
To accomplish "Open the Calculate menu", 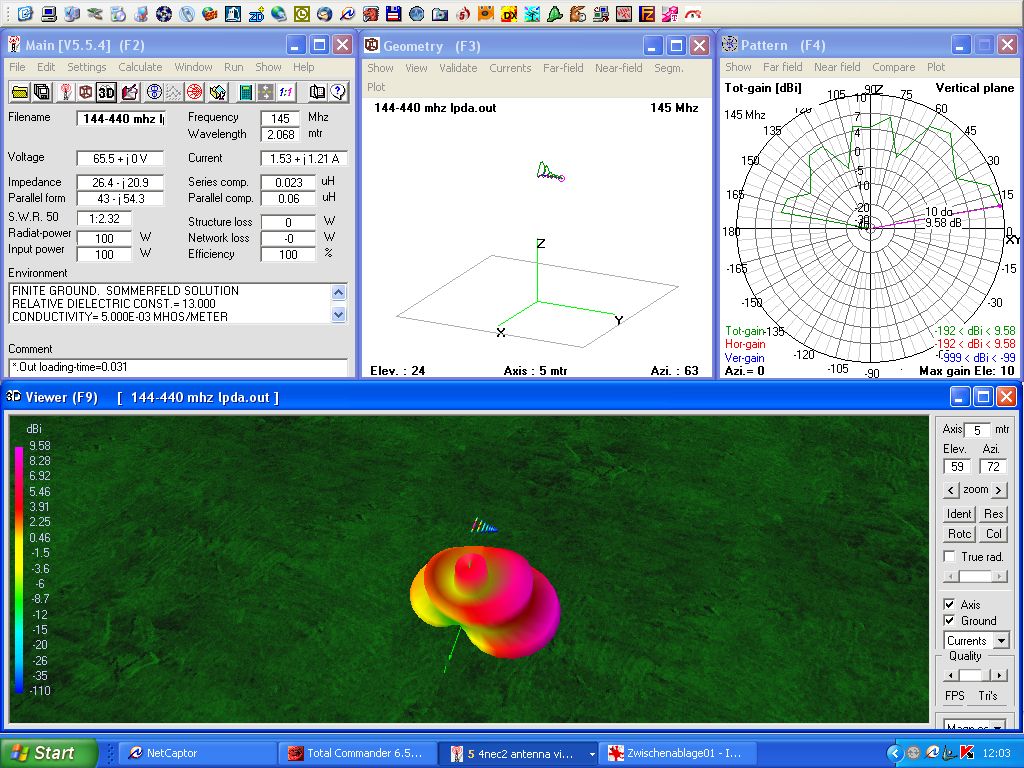I will point(140,67).
